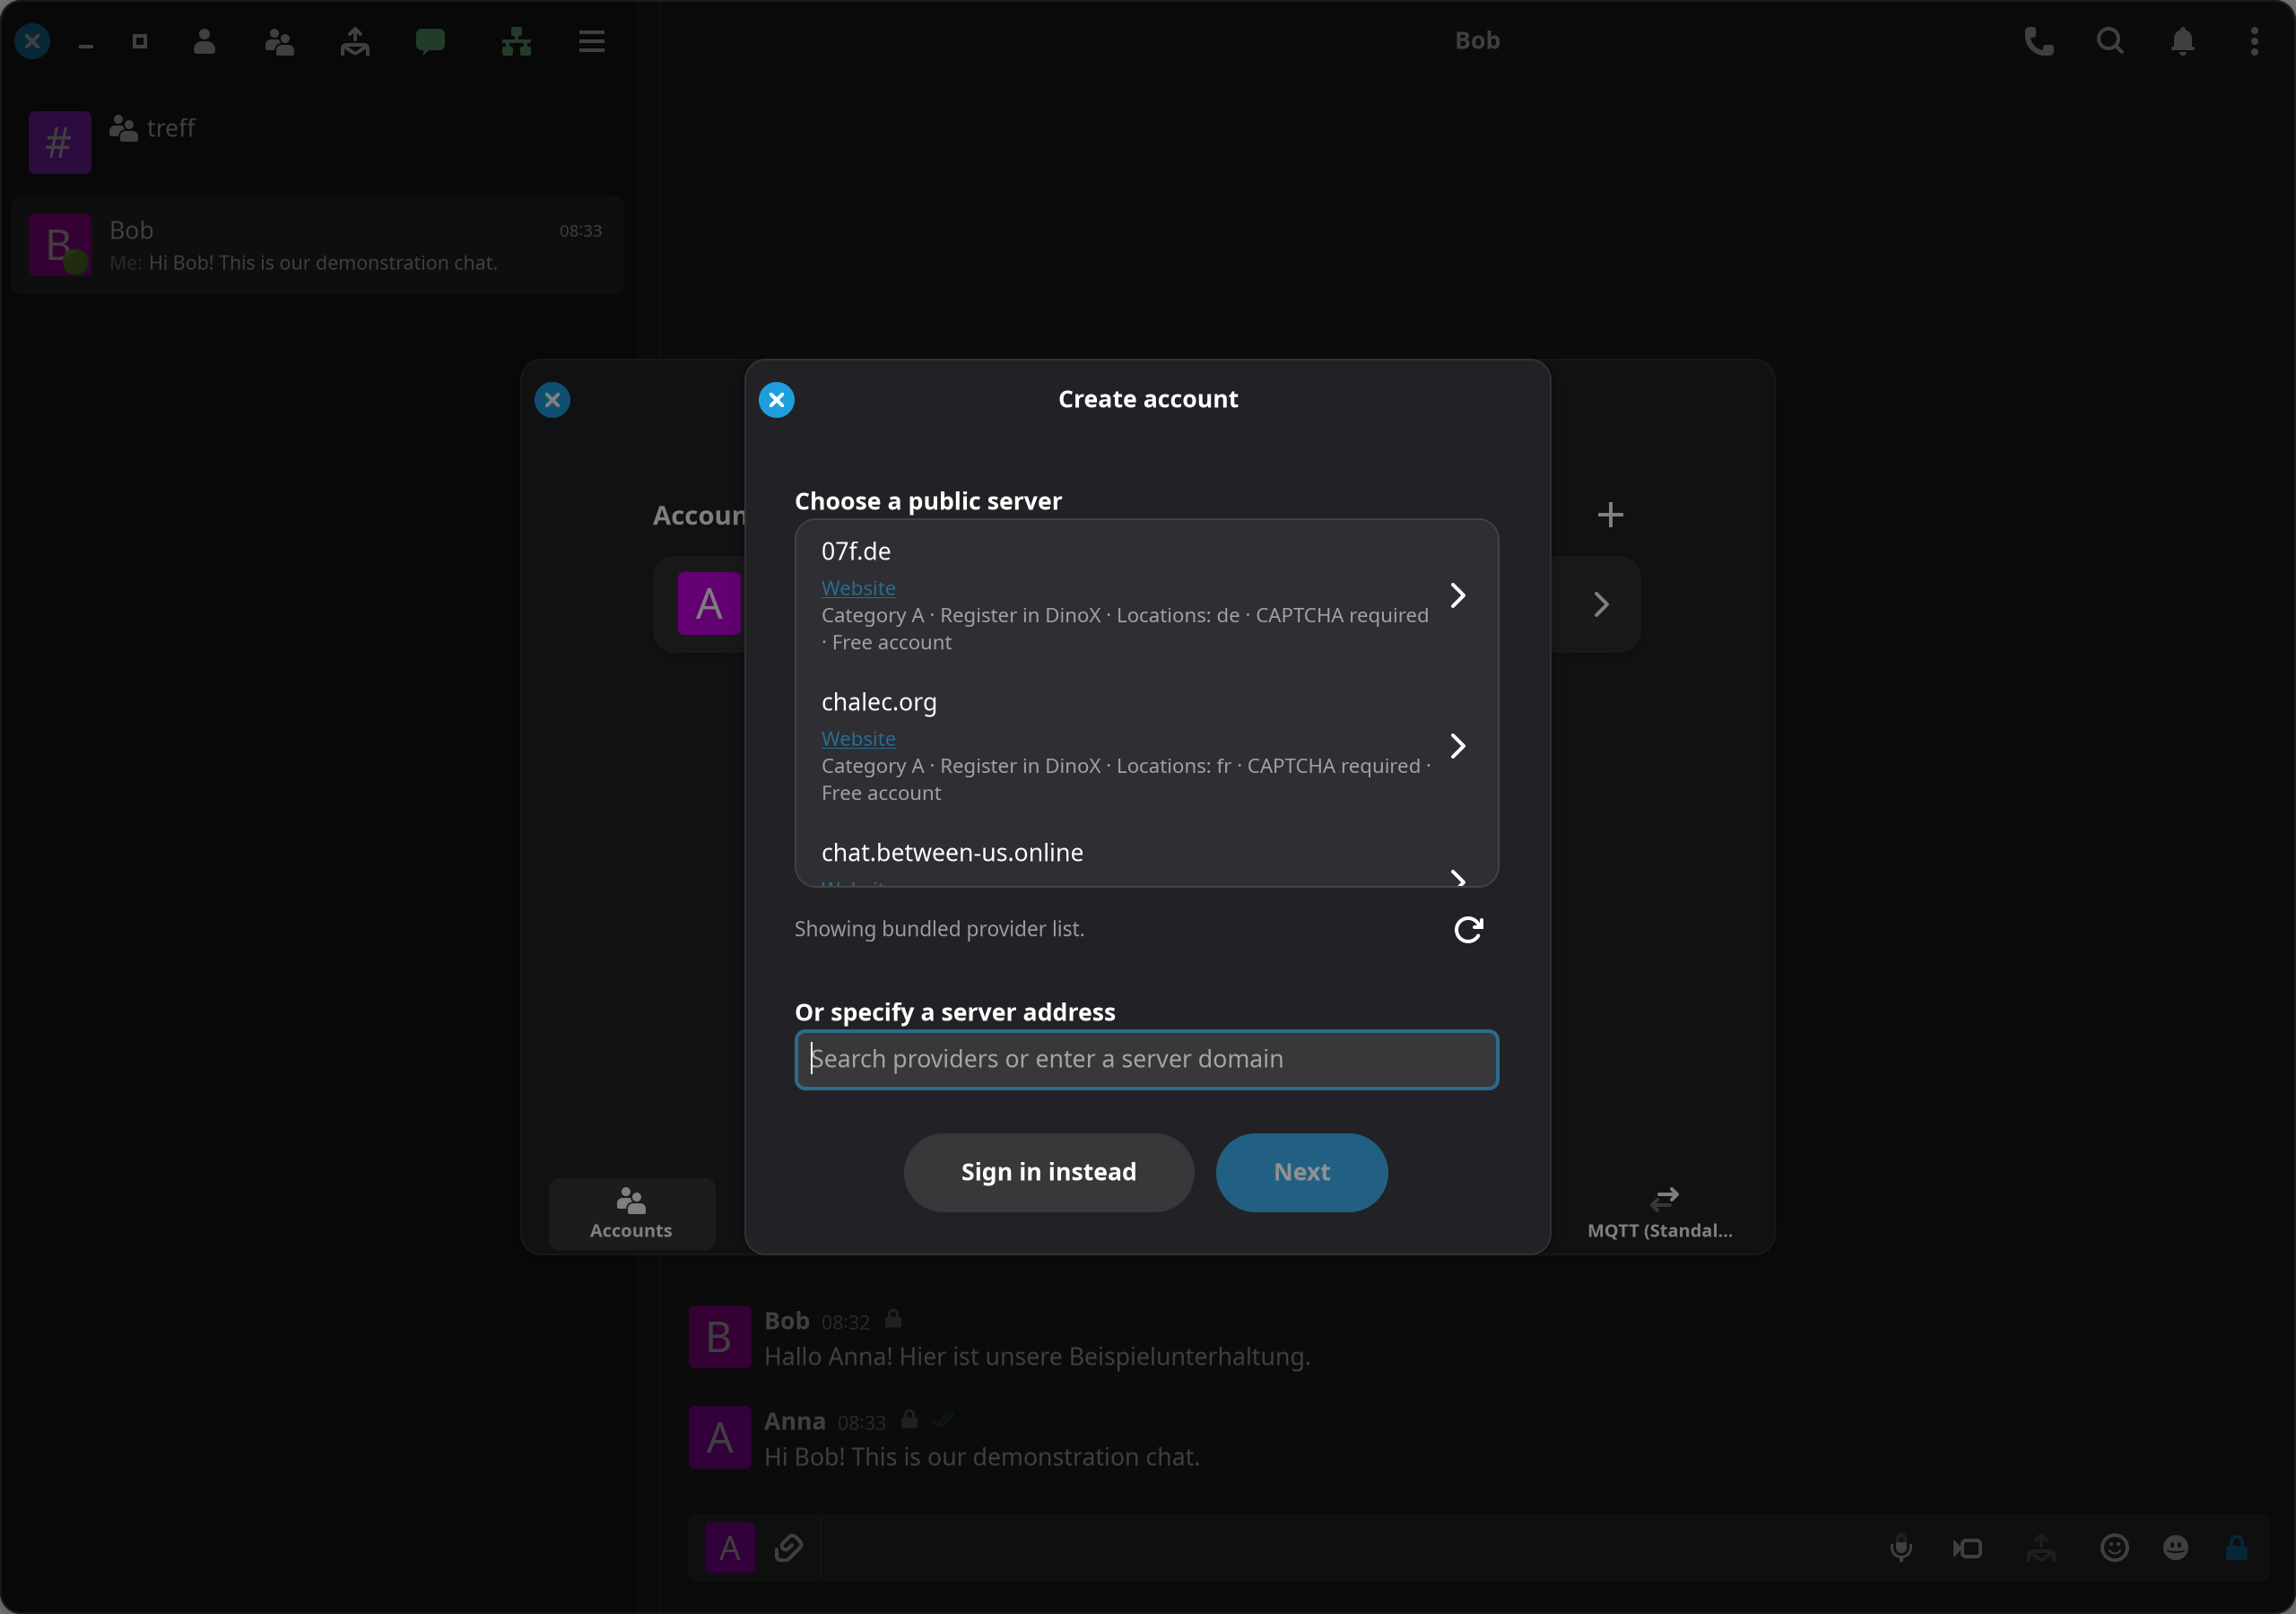Viewport: 2296px width, 1614px height.
Task: Click account avatar A in message bar
Action: tap(730, 1548)
